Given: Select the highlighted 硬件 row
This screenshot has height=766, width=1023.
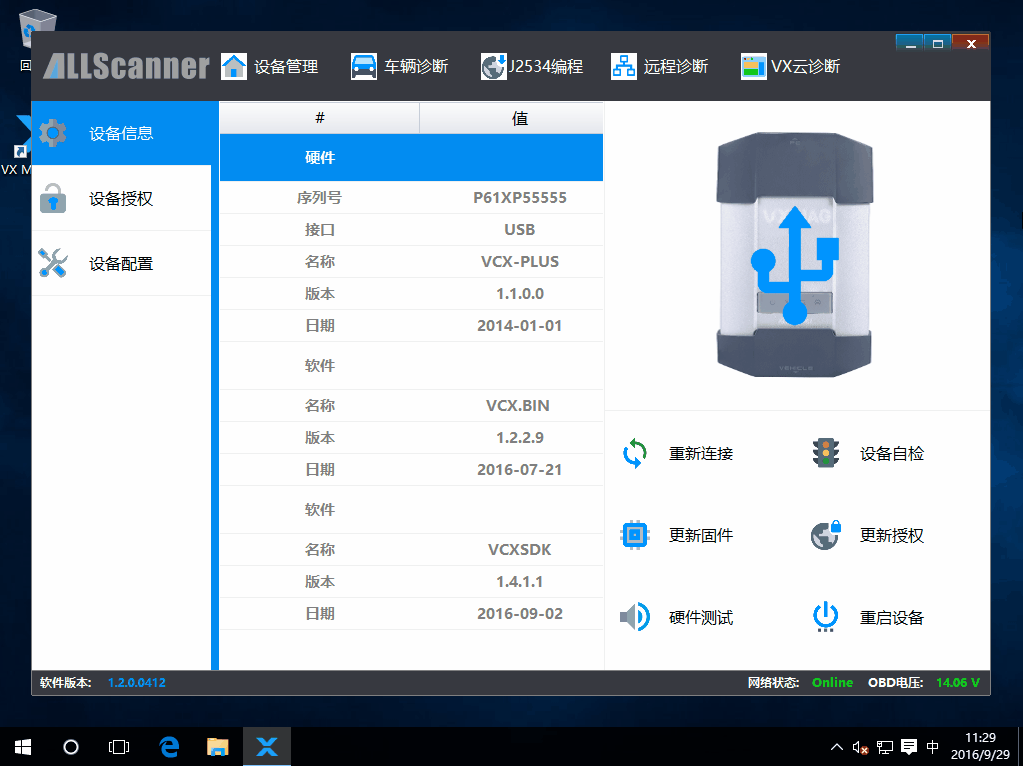Looking at the screenshot, I should pyautogui.click(x=411, y=157).
